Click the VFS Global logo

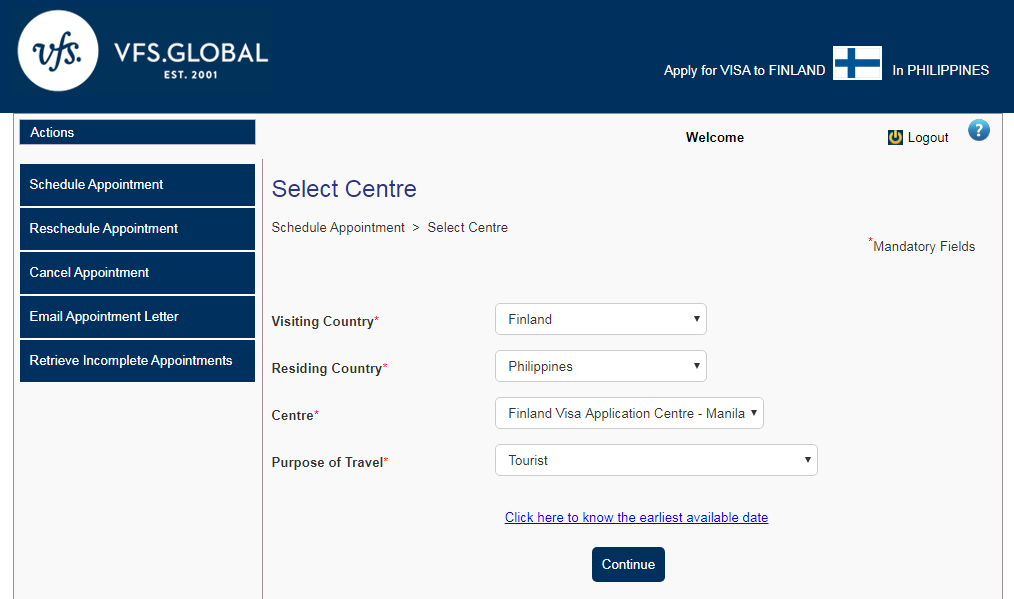(143, 51)
